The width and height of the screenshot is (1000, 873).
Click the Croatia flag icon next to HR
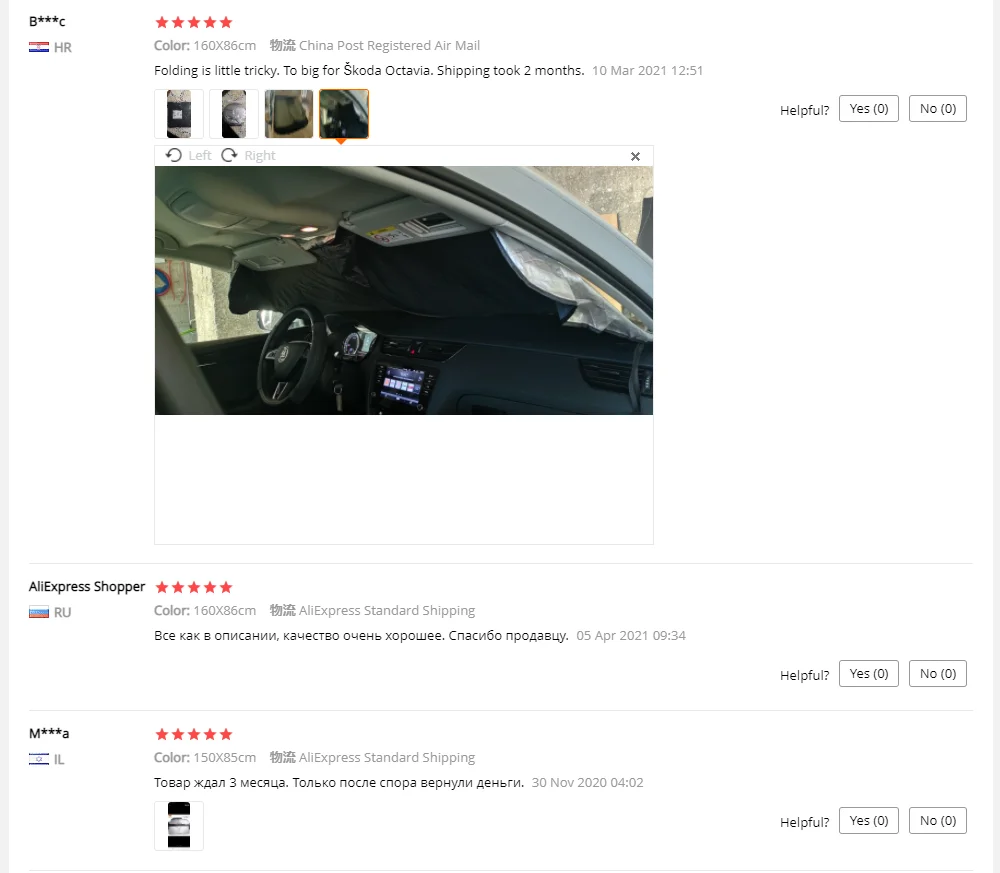[39, 47]
